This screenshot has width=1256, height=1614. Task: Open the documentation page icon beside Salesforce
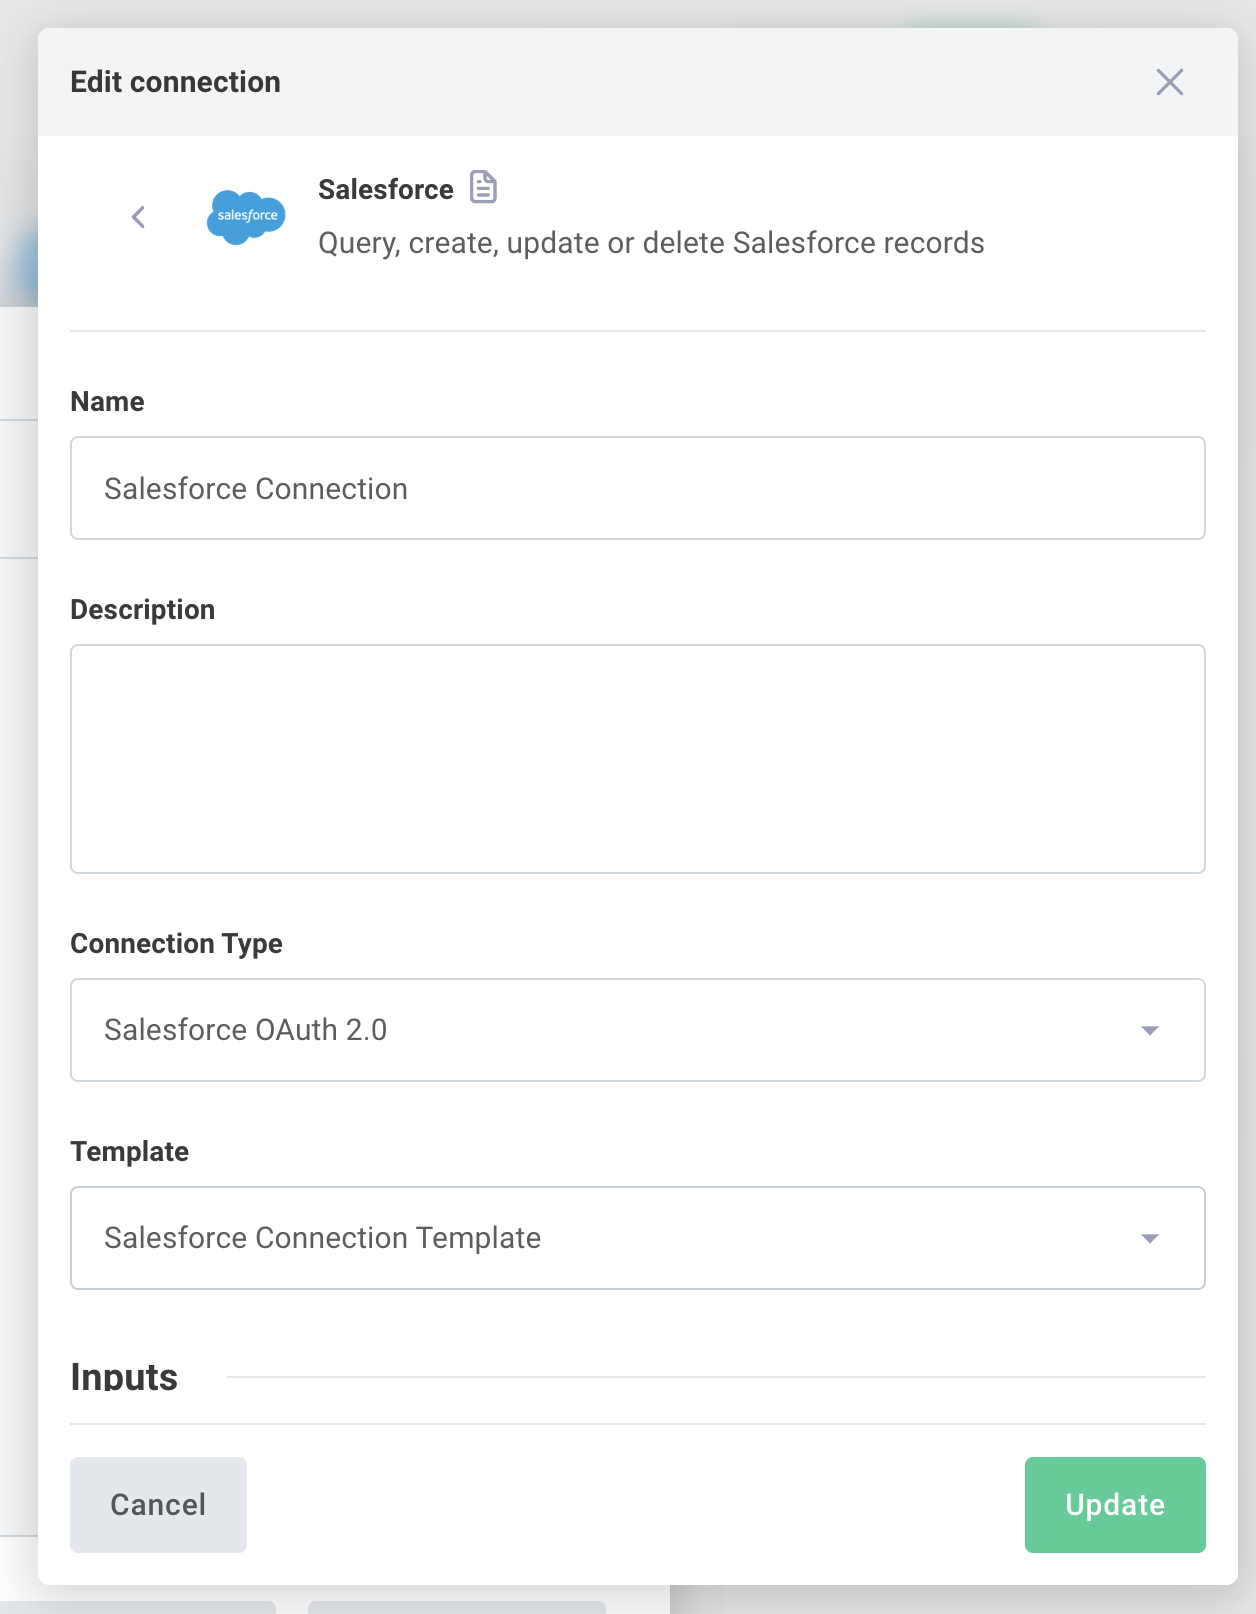pyautogui.click(x=483, y=187)
